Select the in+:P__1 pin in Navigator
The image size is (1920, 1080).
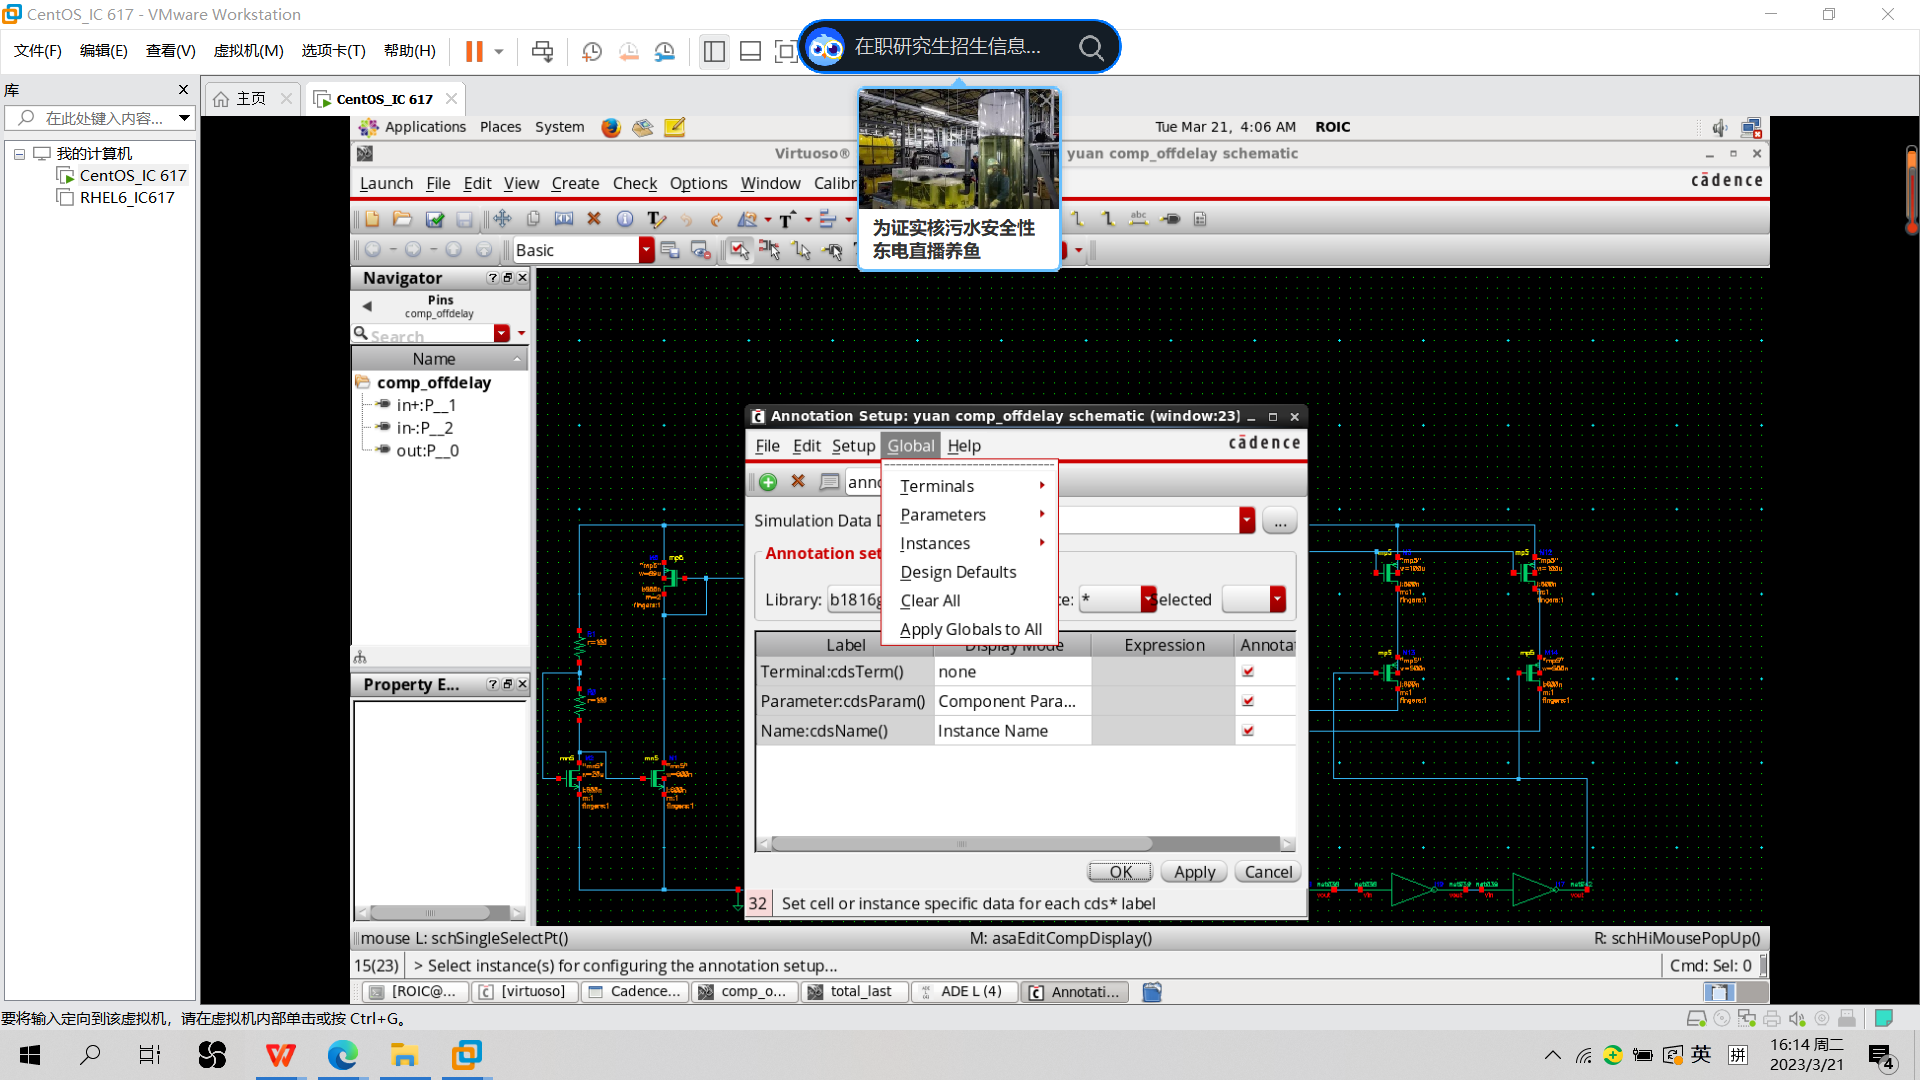[426, 405]
